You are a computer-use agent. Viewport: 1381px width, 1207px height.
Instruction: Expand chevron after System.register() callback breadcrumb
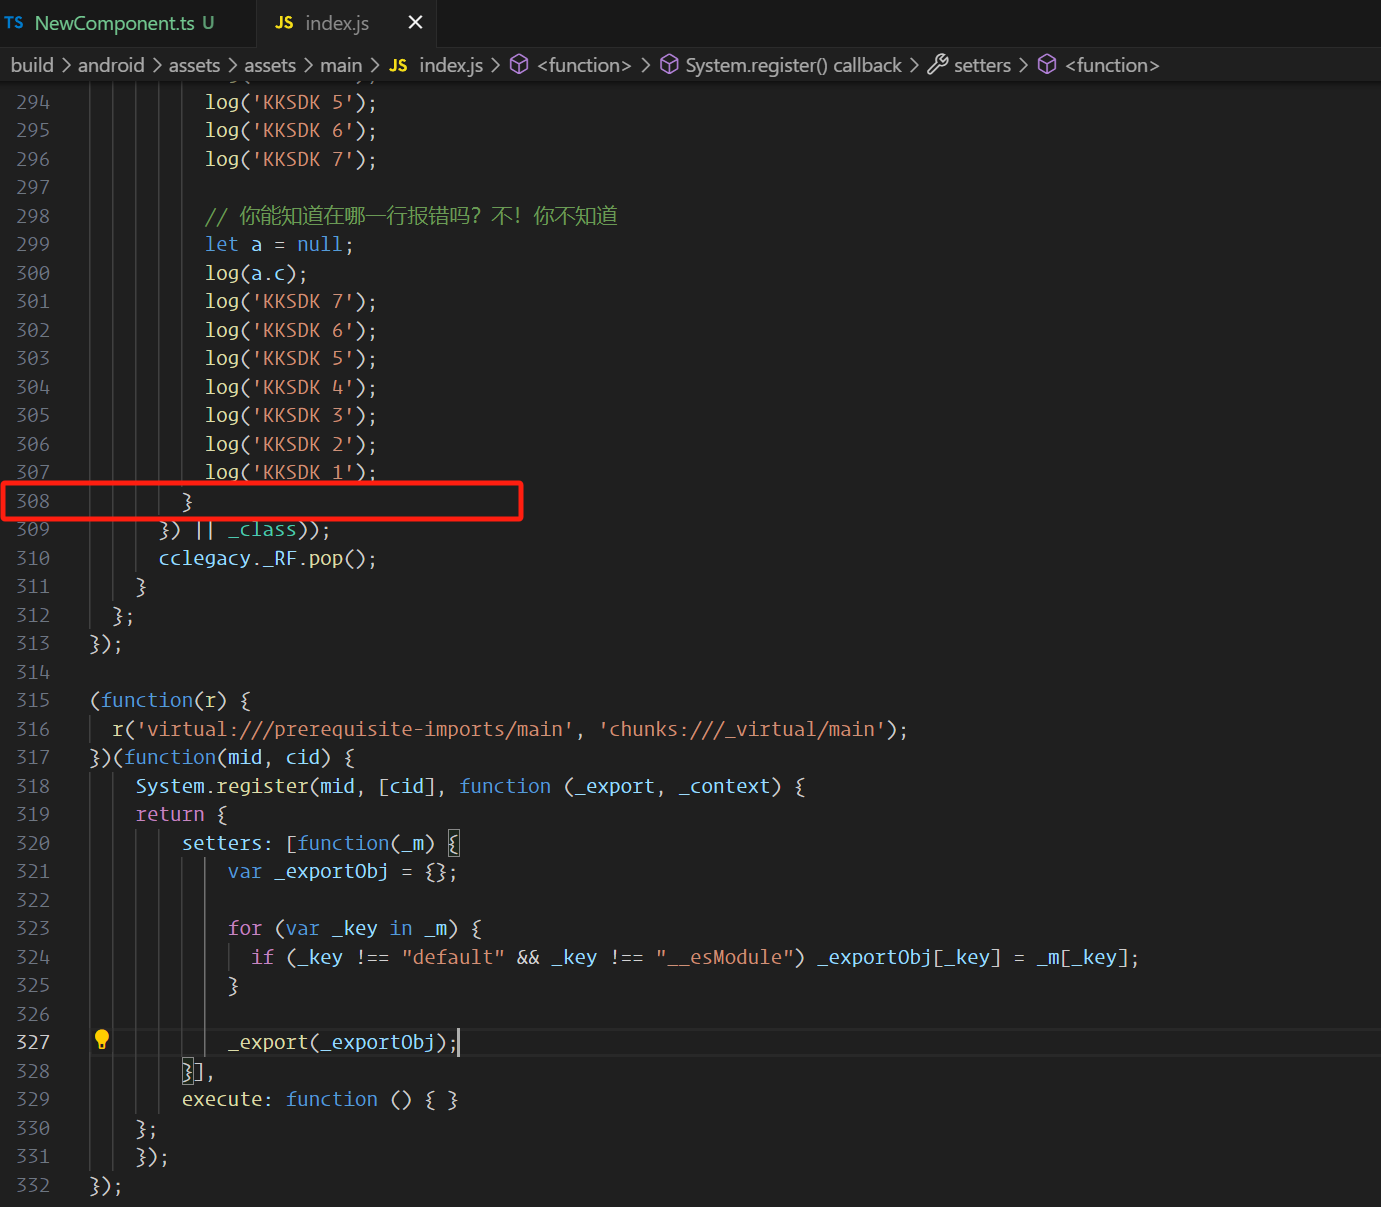(x=914, y=65)
